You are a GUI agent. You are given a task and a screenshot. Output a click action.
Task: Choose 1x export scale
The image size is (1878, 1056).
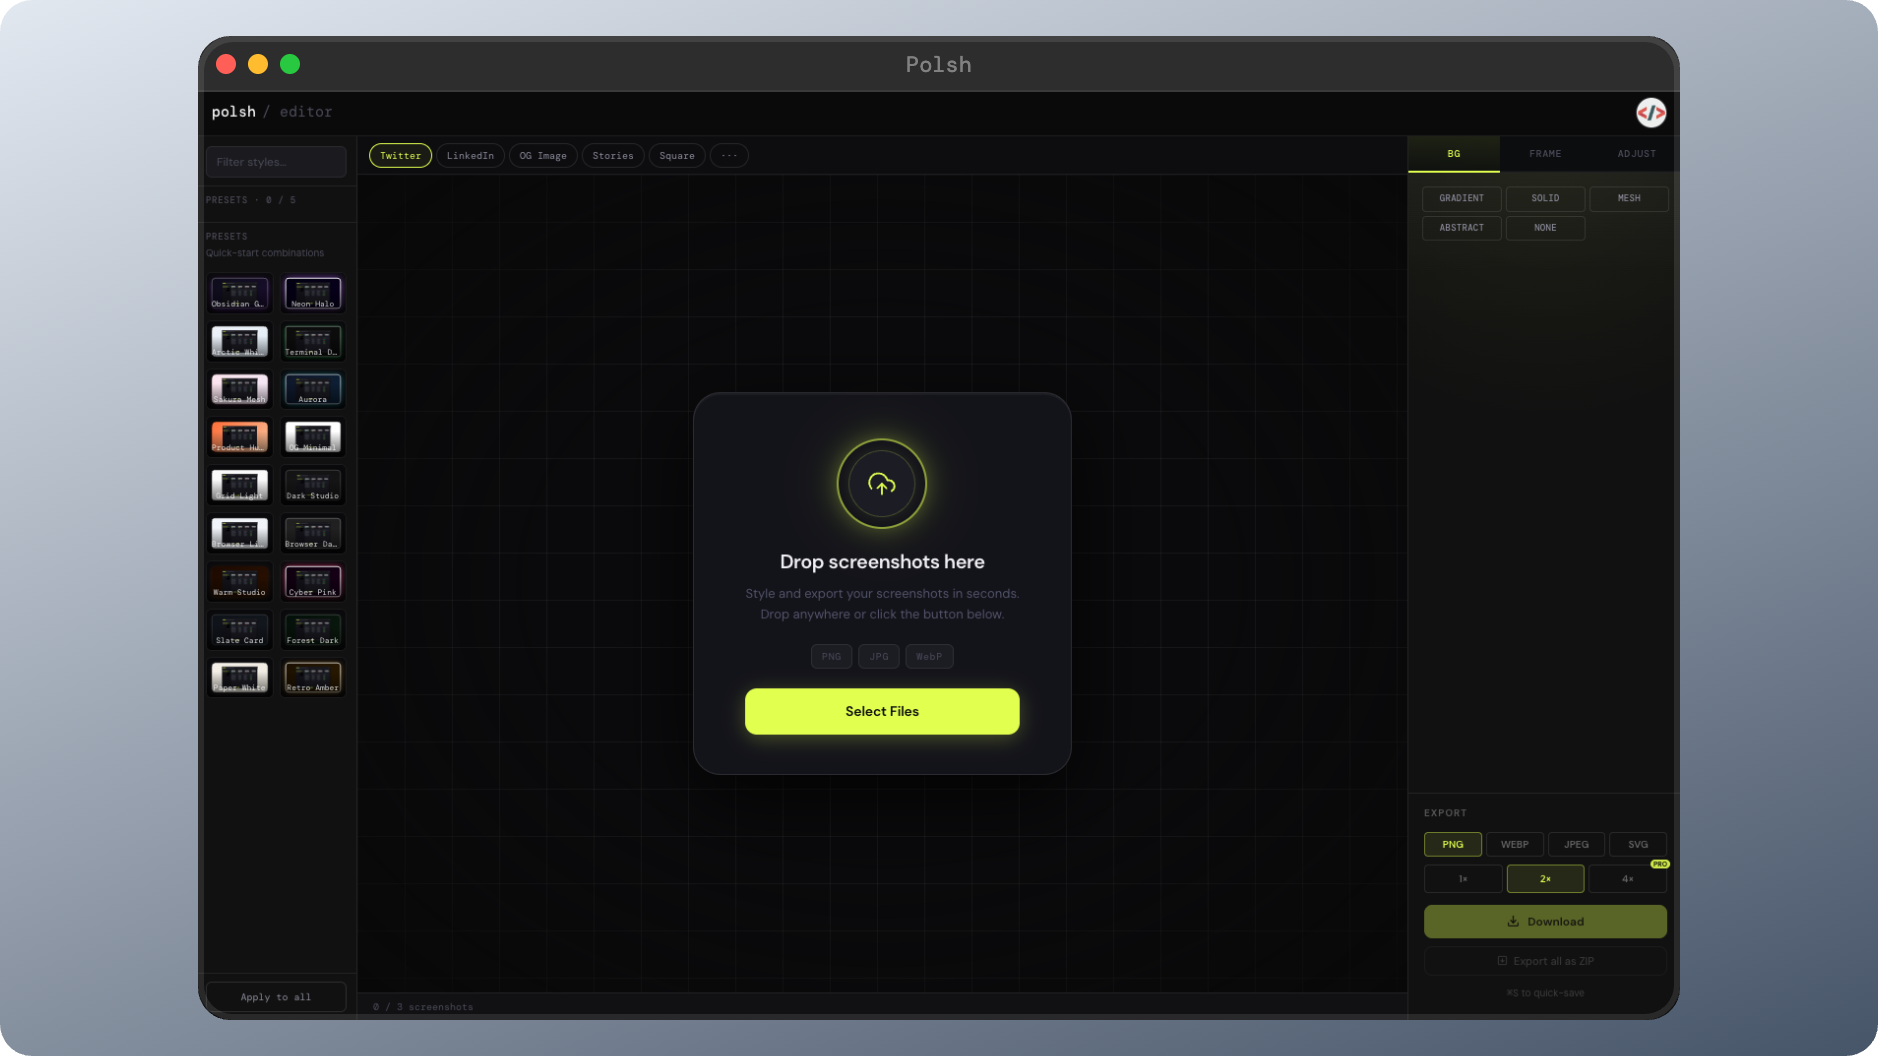click(x=1463, y=879)
